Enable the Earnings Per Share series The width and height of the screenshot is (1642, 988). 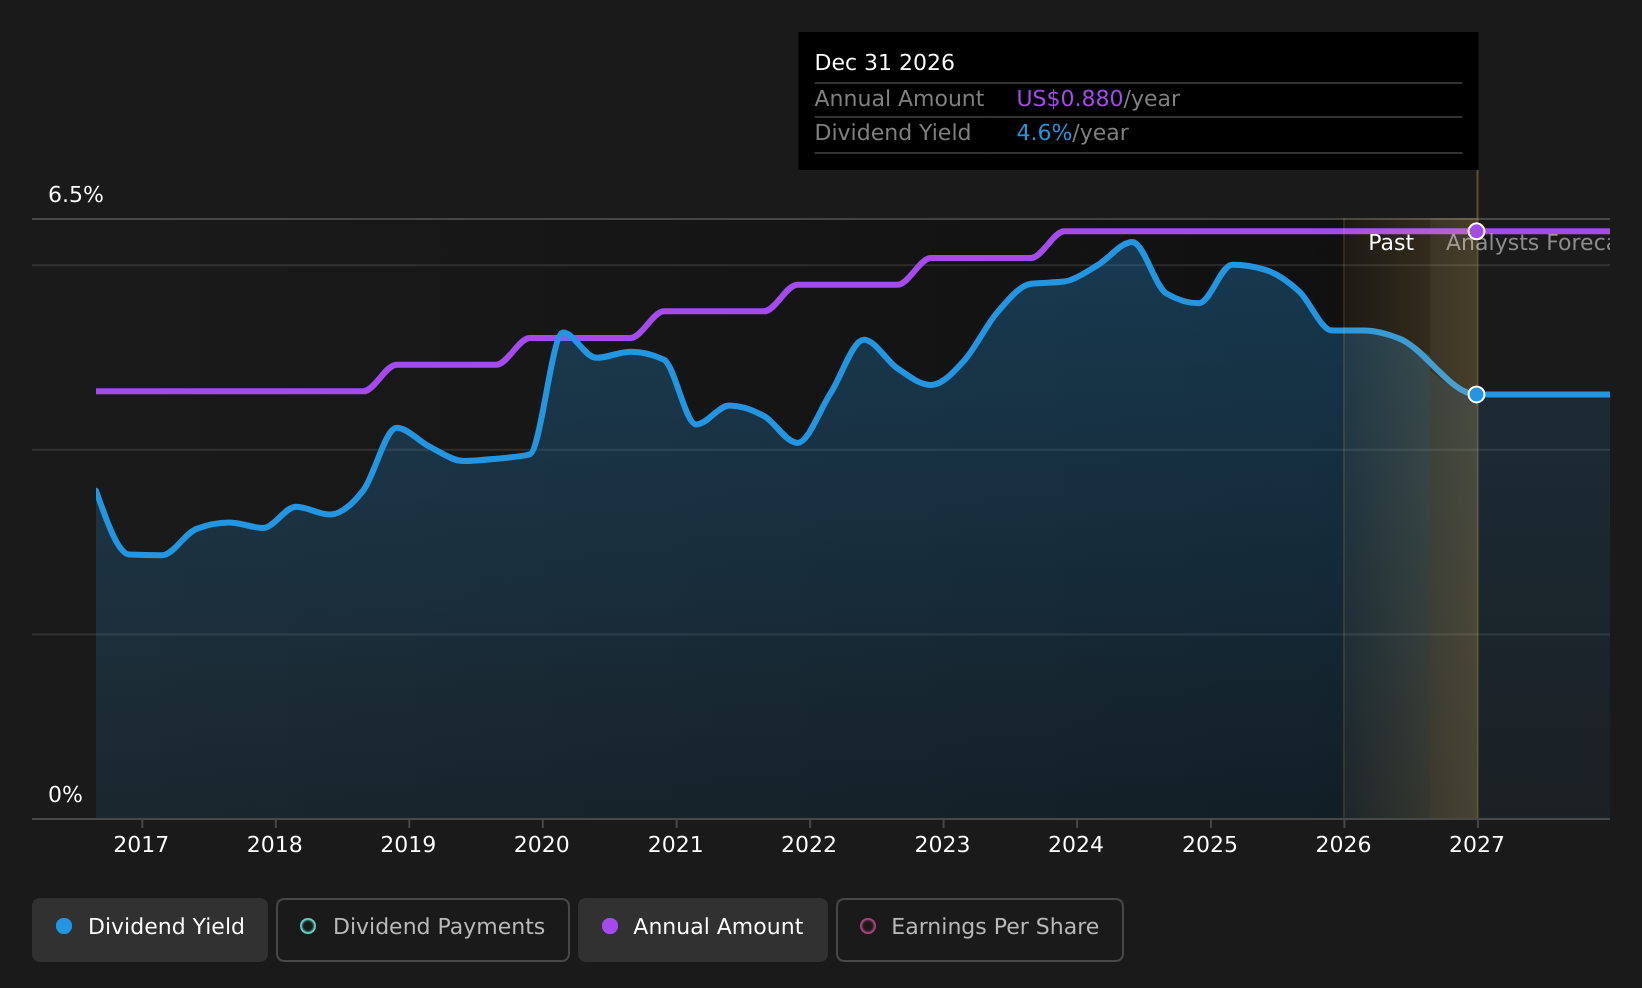coord(980,930)
